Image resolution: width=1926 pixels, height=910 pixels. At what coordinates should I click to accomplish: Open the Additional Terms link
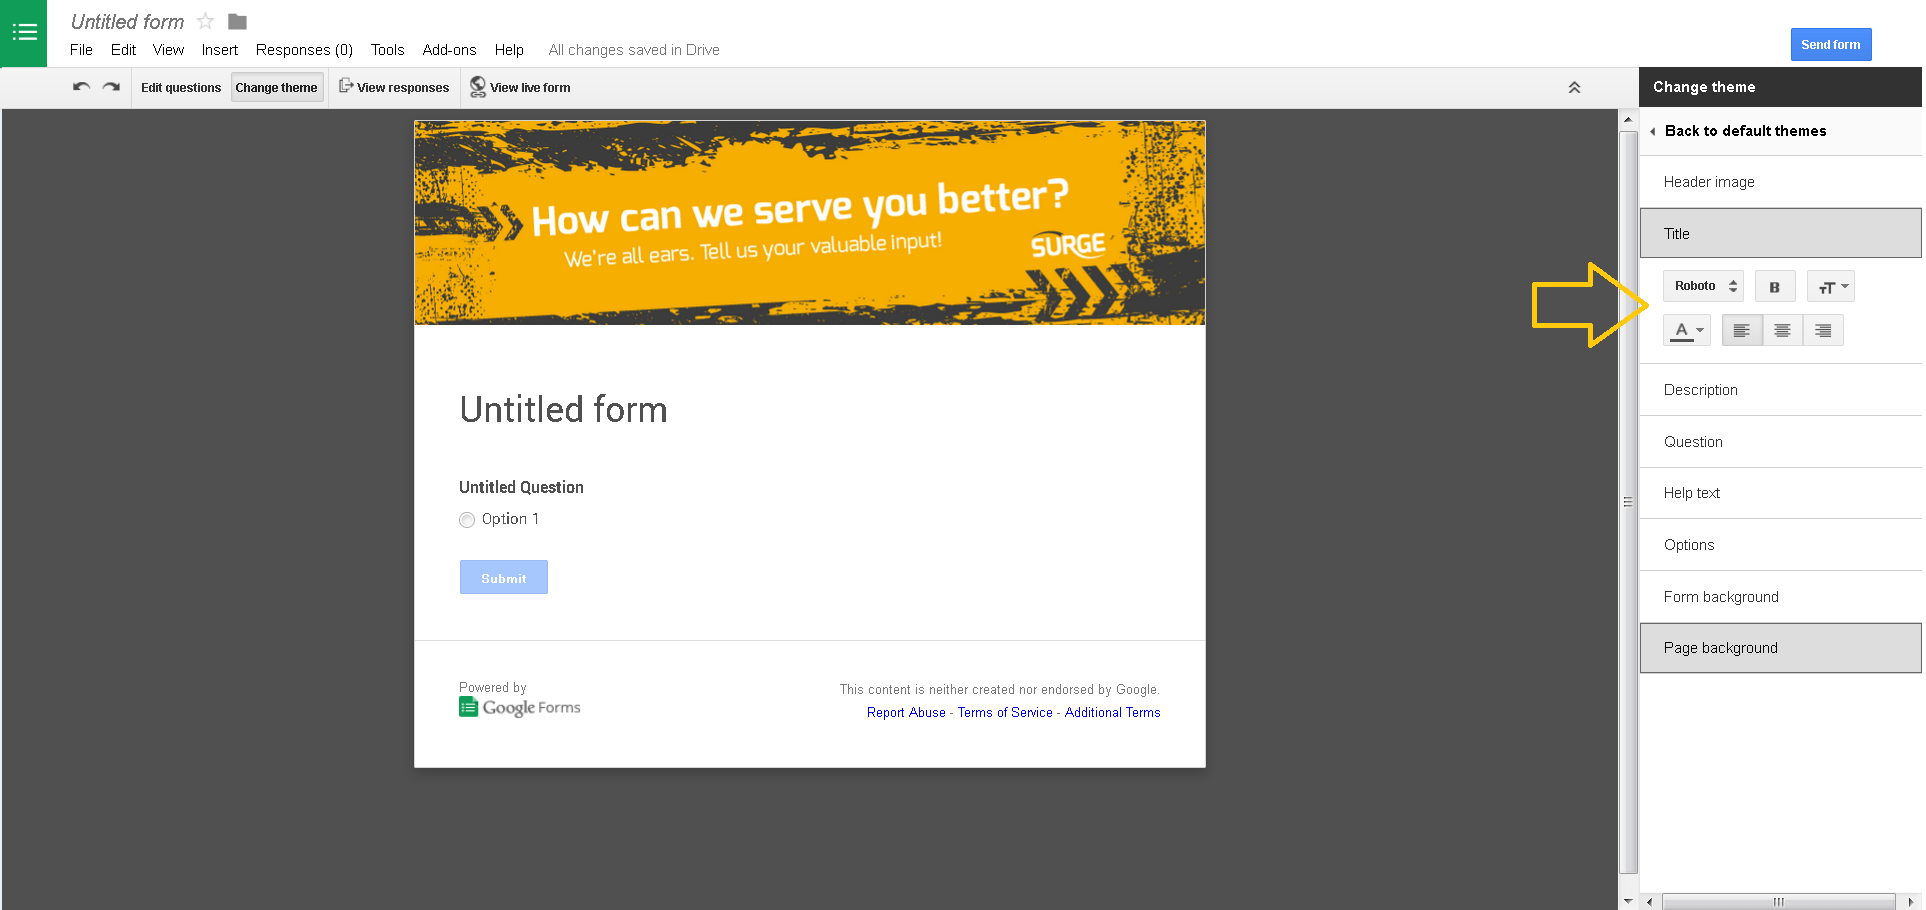1112,713
